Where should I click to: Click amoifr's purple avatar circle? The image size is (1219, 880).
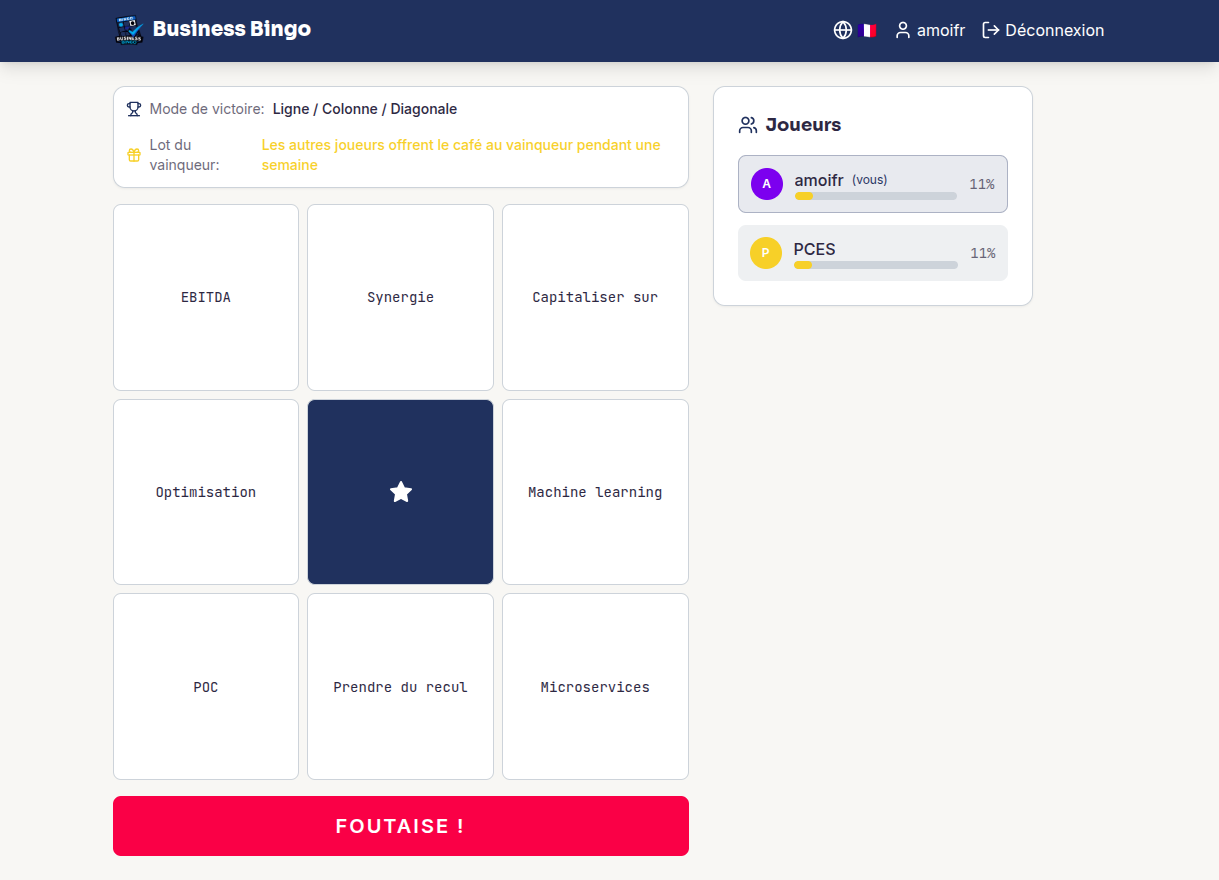766,184
